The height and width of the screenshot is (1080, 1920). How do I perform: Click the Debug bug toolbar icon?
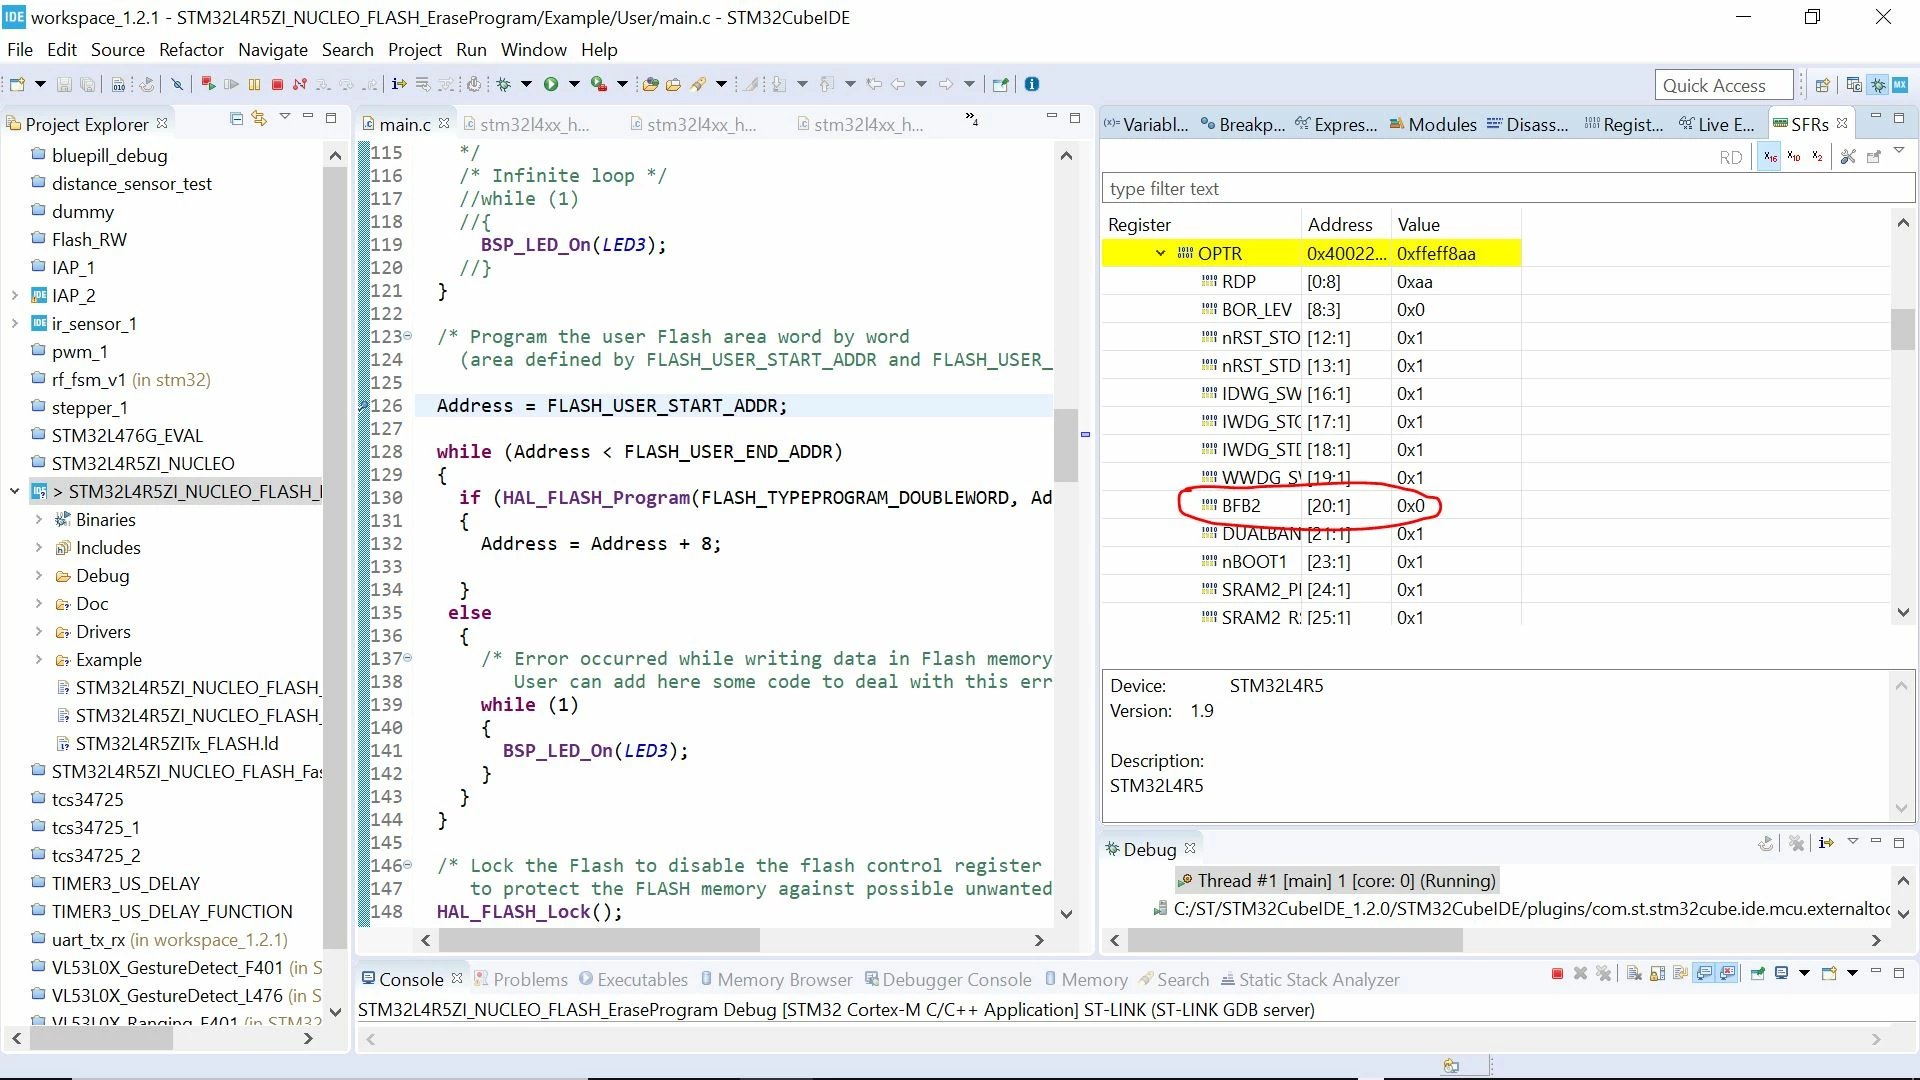point(504,85)
